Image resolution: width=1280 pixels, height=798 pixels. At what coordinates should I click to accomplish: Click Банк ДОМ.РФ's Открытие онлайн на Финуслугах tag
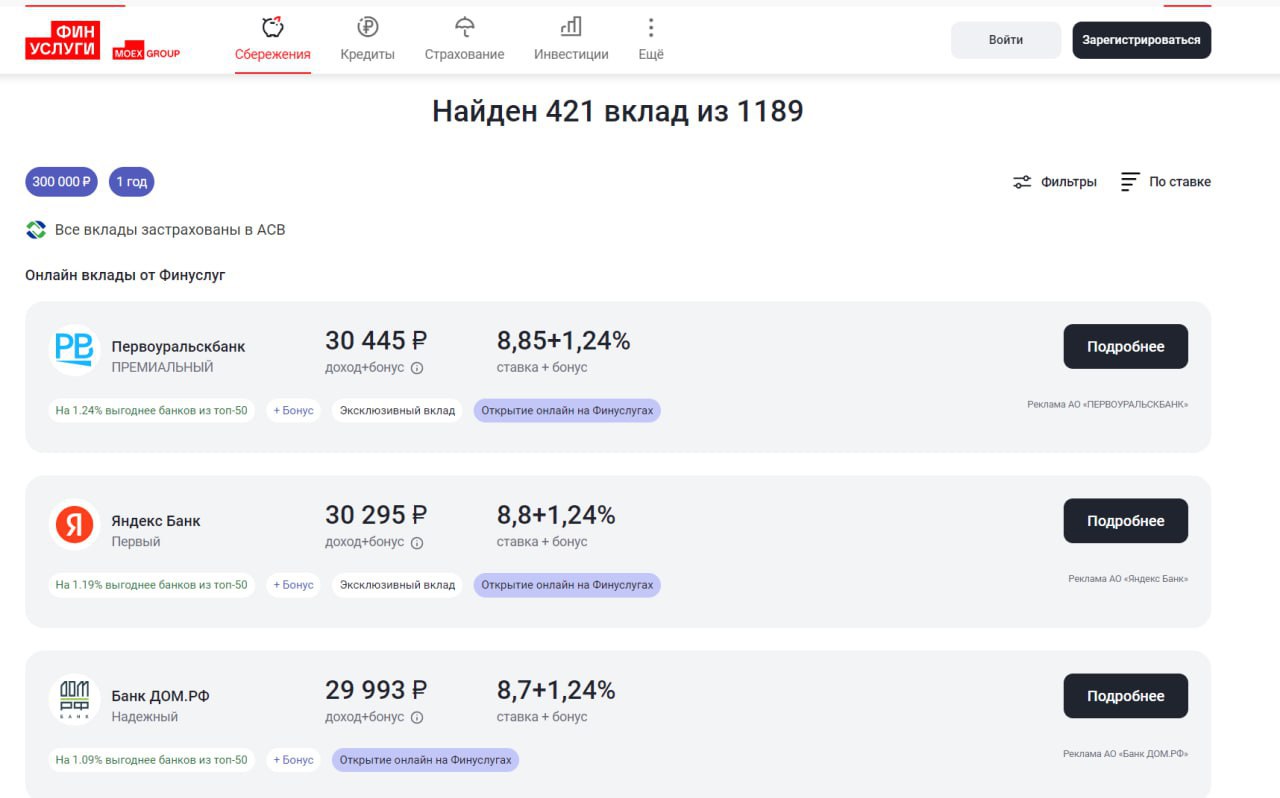click(425, 760)
